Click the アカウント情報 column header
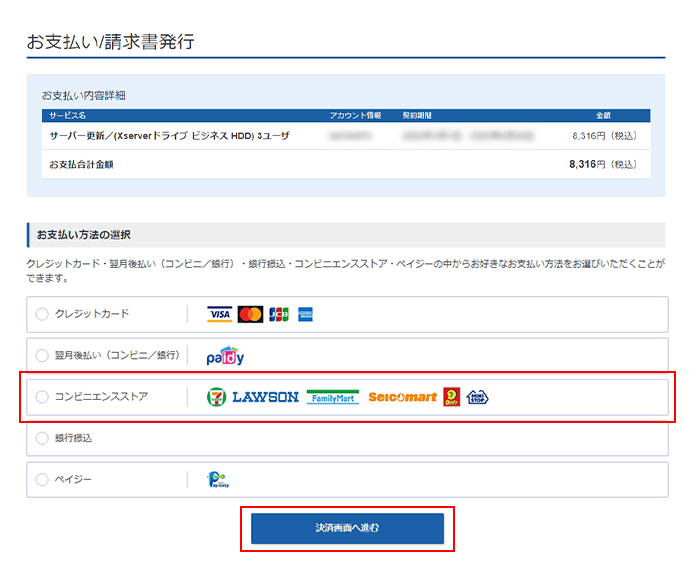 tap(355, 116)
